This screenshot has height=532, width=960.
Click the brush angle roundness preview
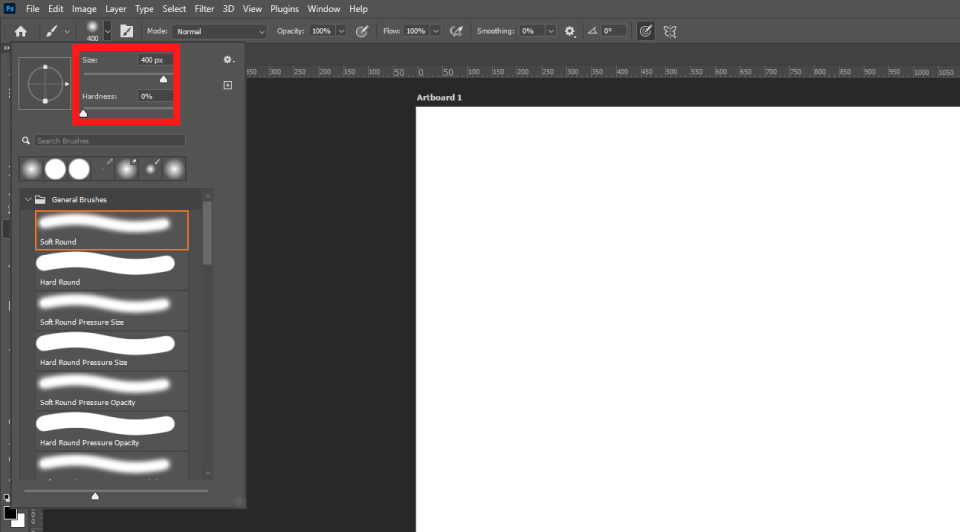pos(45,84)
